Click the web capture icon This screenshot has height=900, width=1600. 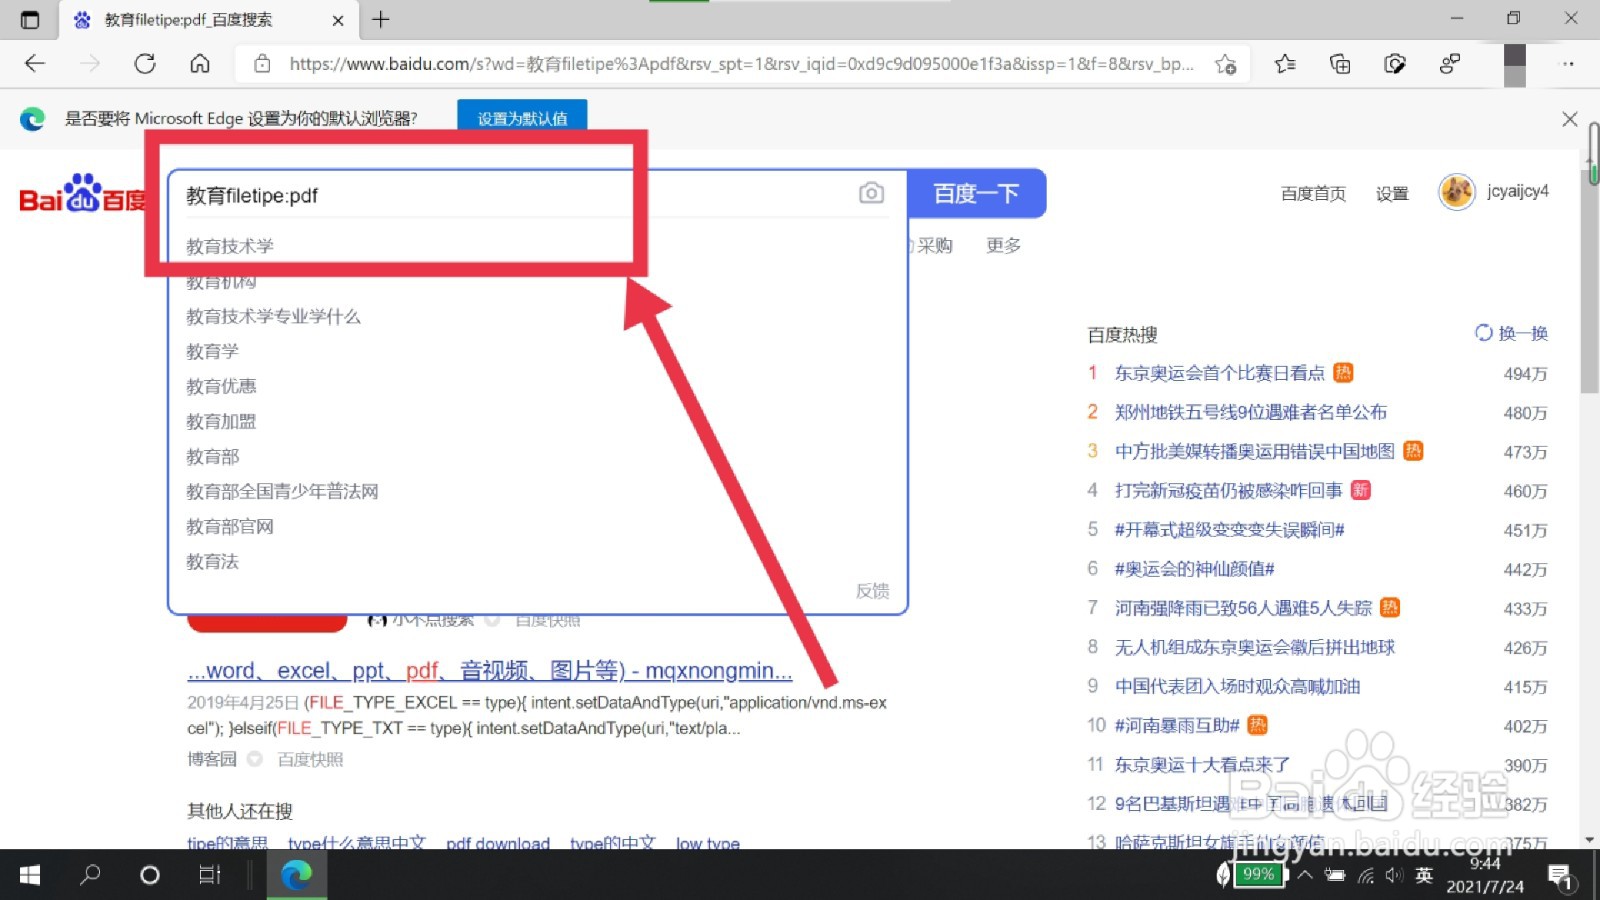1395,63
